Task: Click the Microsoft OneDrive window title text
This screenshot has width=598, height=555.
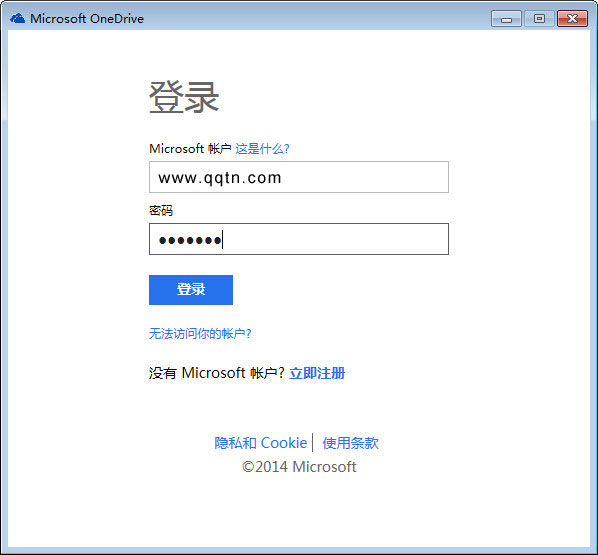Action: tap(87, 19)
